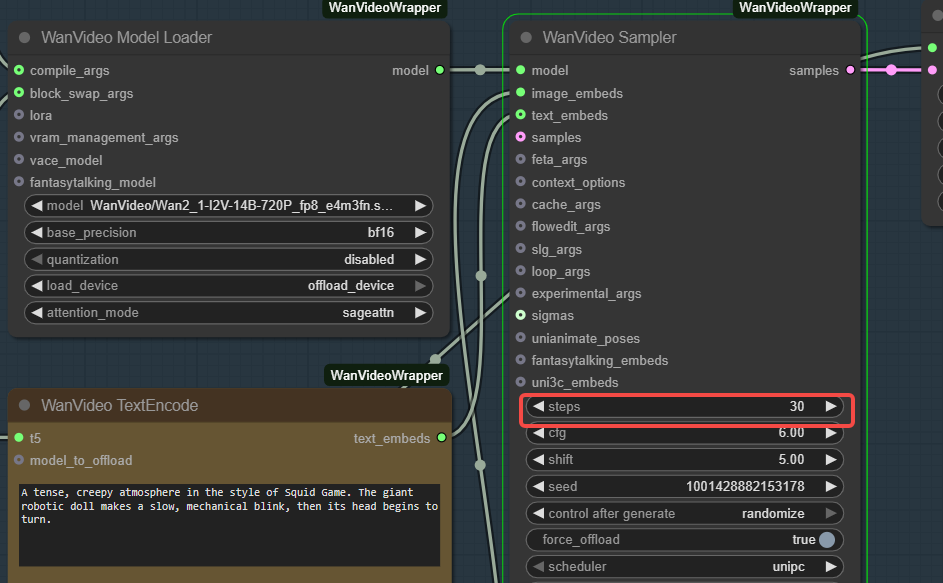Open the base_precision dropdown
Image resolution: width=943 pixels, height=583 pixels.
pyautogui.click(x=229, y=232)
